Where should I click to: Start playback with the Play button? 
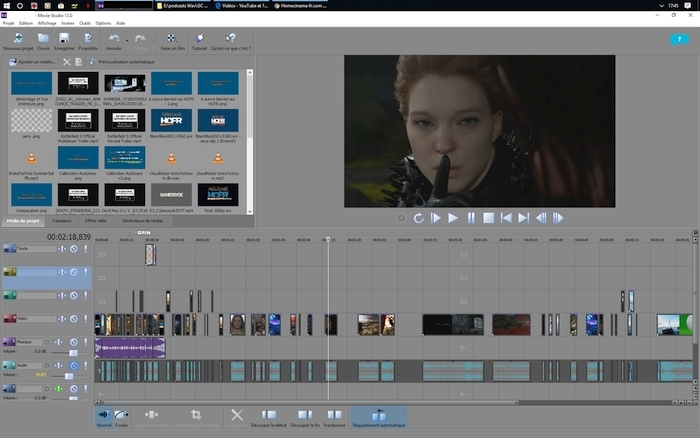point(453,218)
